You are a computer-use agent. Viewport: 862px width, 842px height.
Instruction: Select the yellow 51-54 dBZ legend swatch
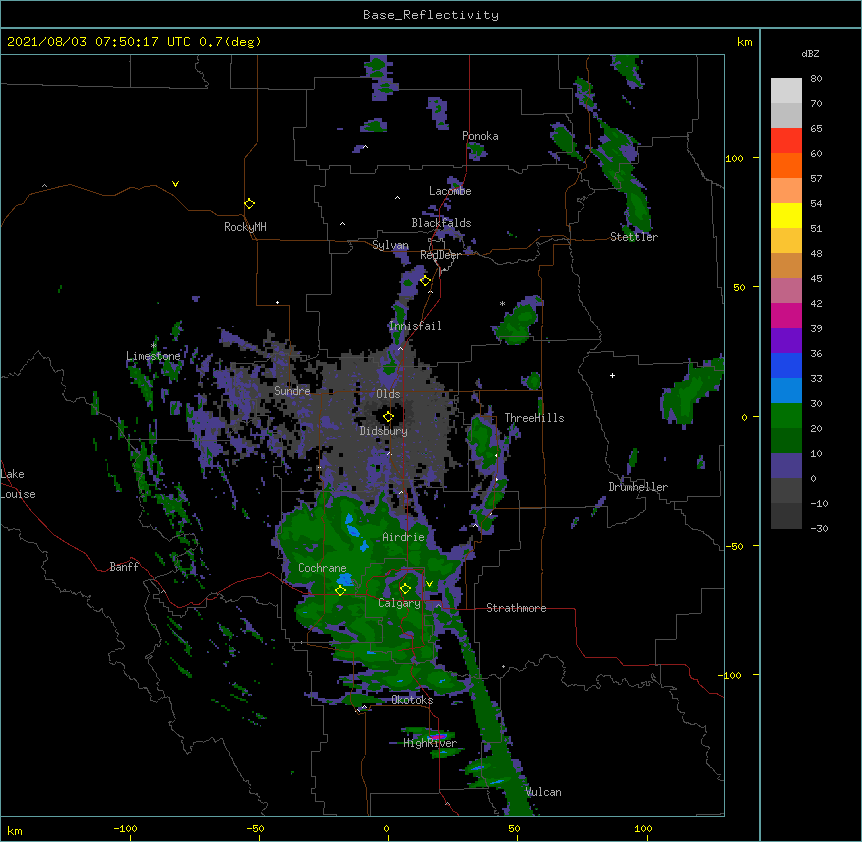click(x=786, y=215)
